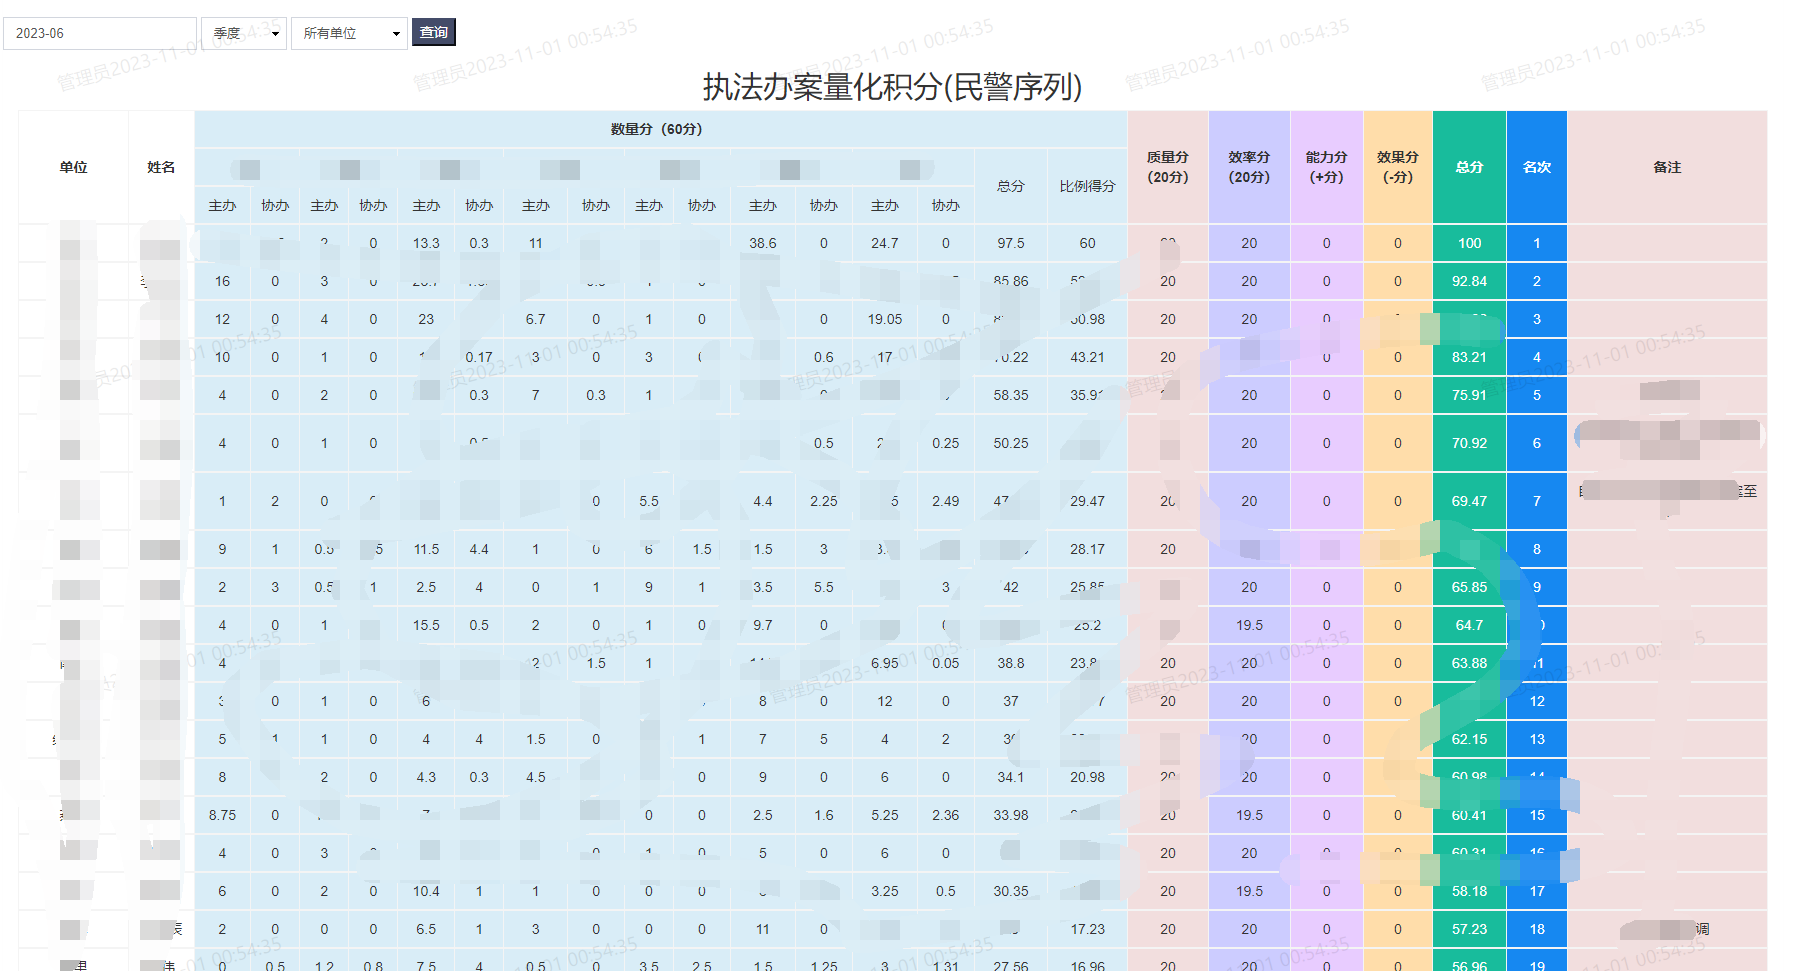Click the blue 名次 column header

pyautogui.click(x=1536, y=167)
